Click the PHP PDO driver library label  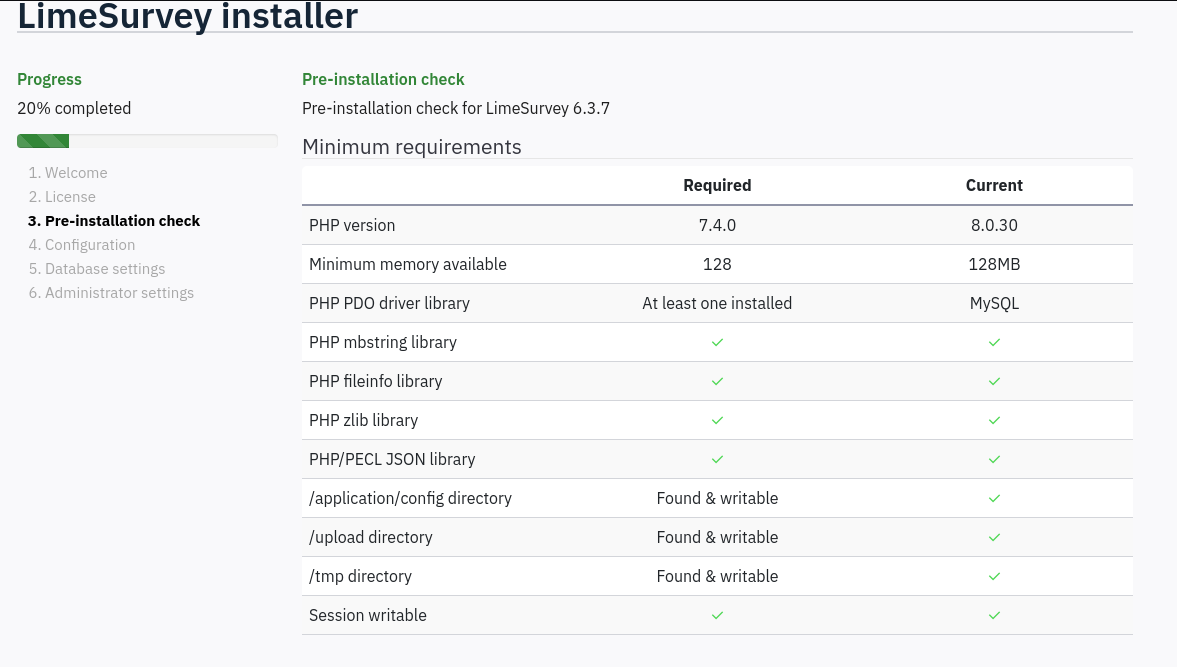point(390,303)
